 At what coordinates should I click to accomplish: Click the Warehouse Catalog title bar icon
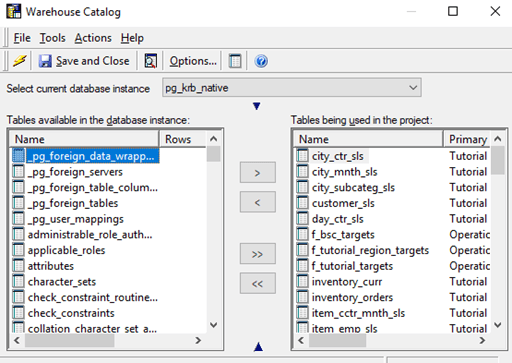14,11
